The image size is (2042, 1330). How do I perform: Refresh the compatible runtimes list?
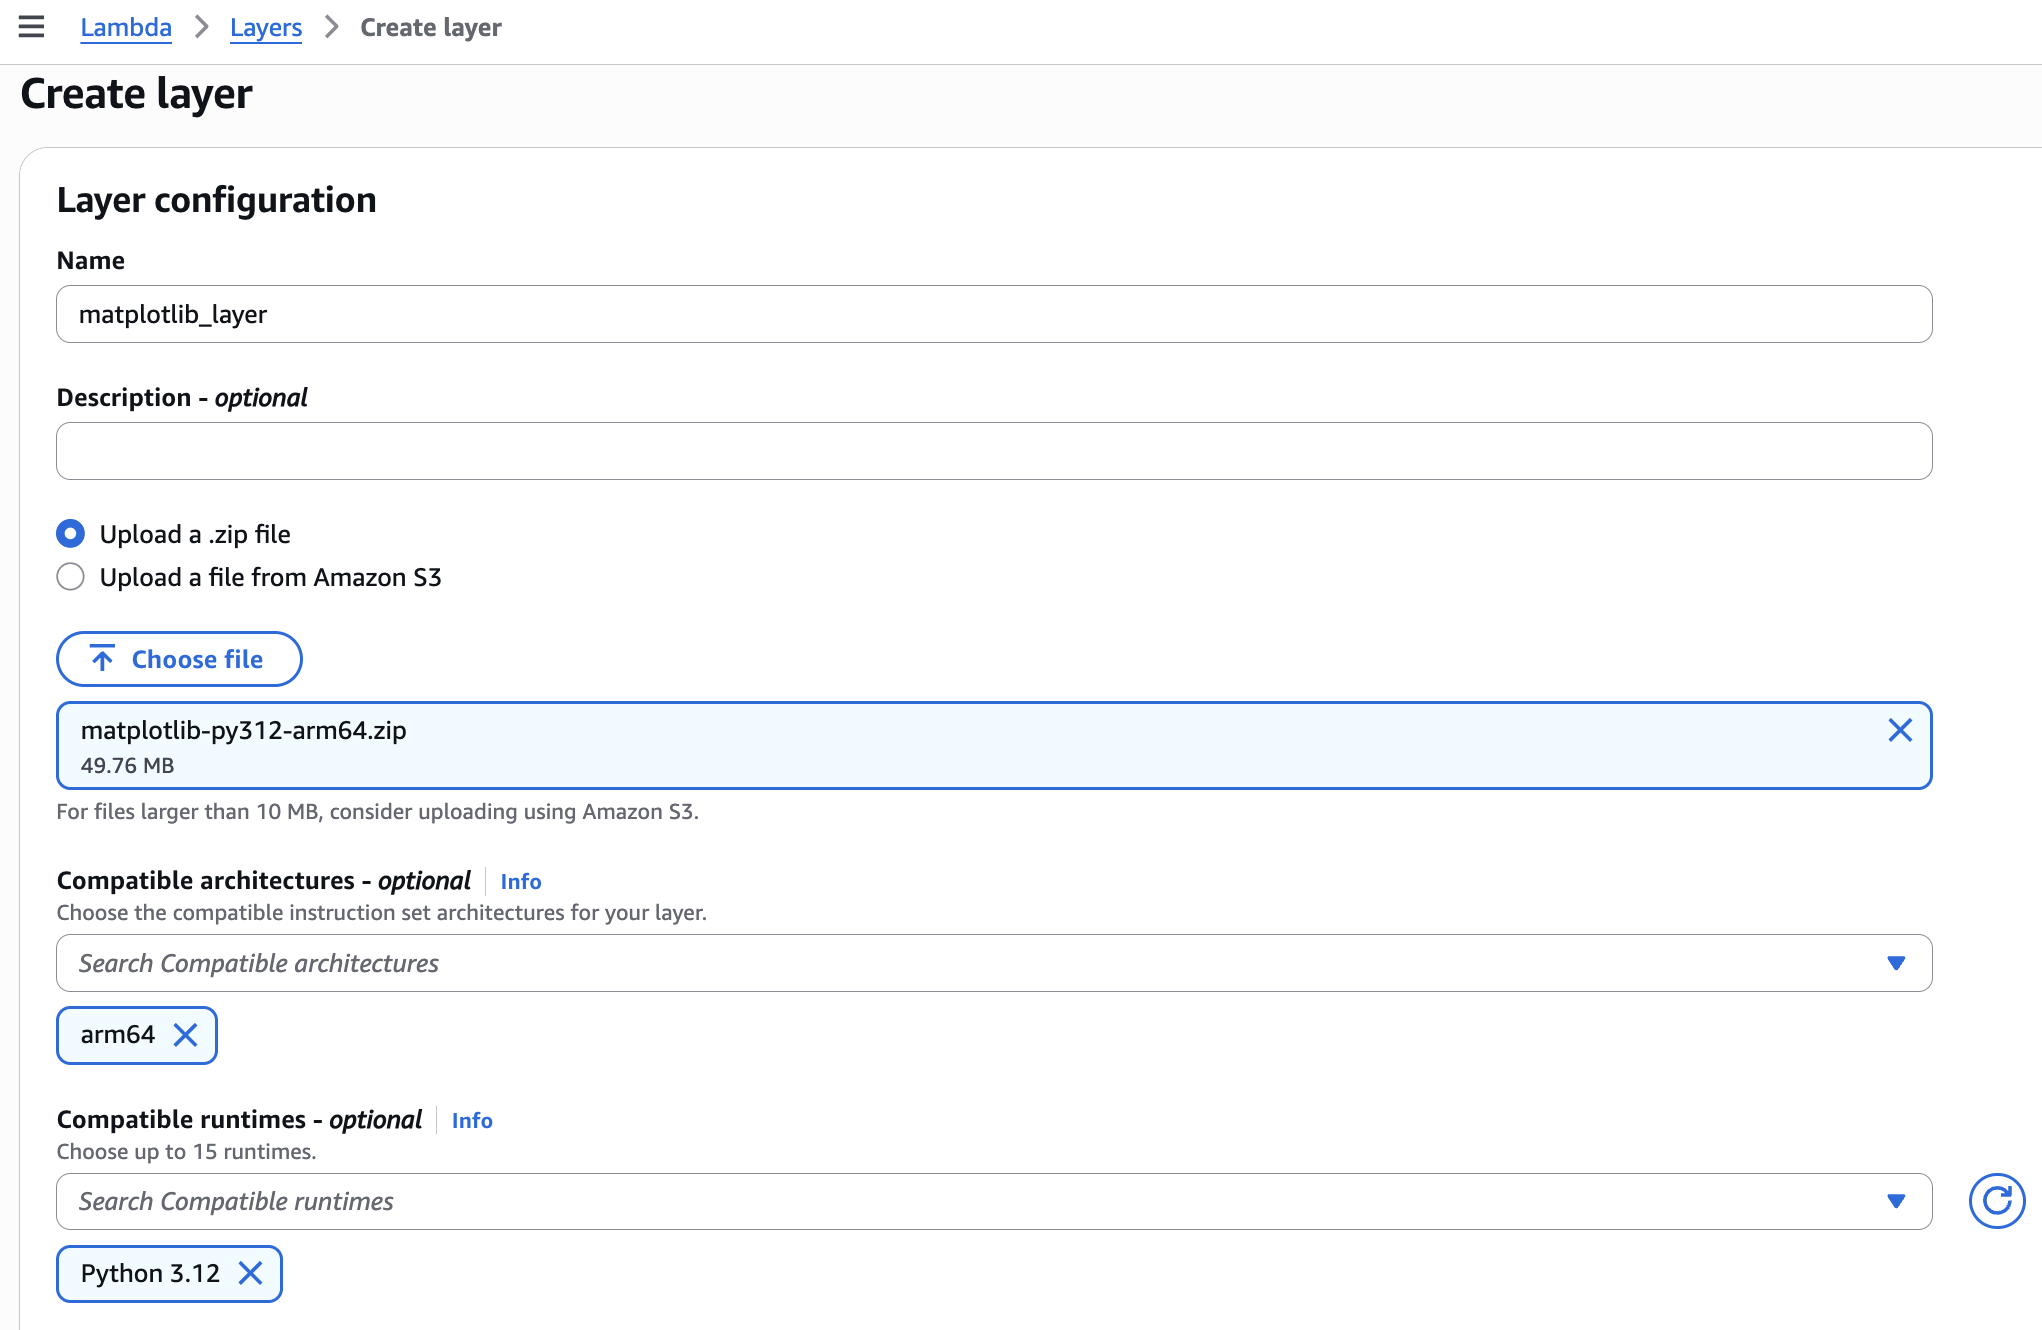click(1996, 1200)
